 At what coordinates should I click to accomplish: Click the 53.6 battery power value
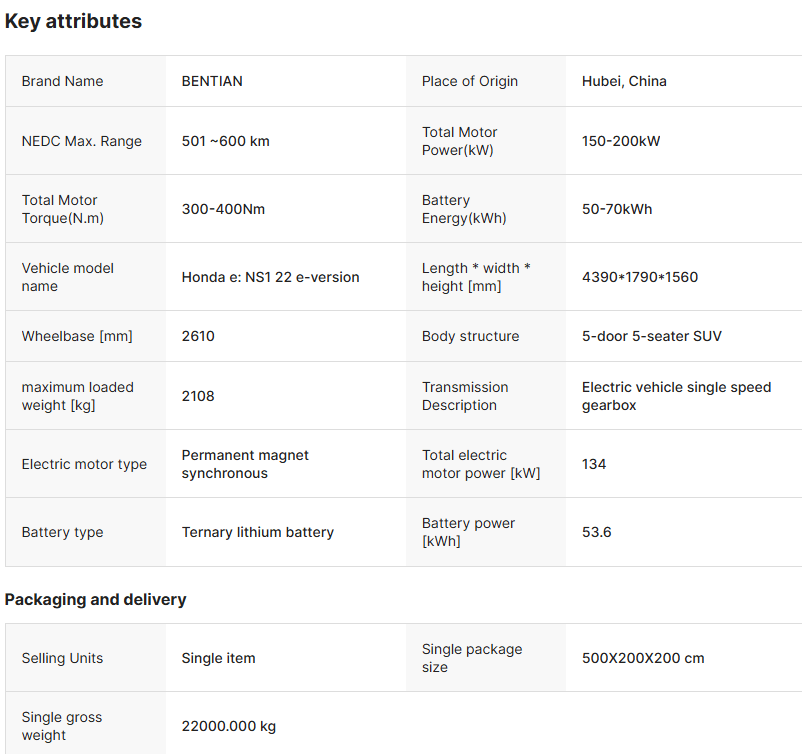pyautogui.click(x=597, y=532)
